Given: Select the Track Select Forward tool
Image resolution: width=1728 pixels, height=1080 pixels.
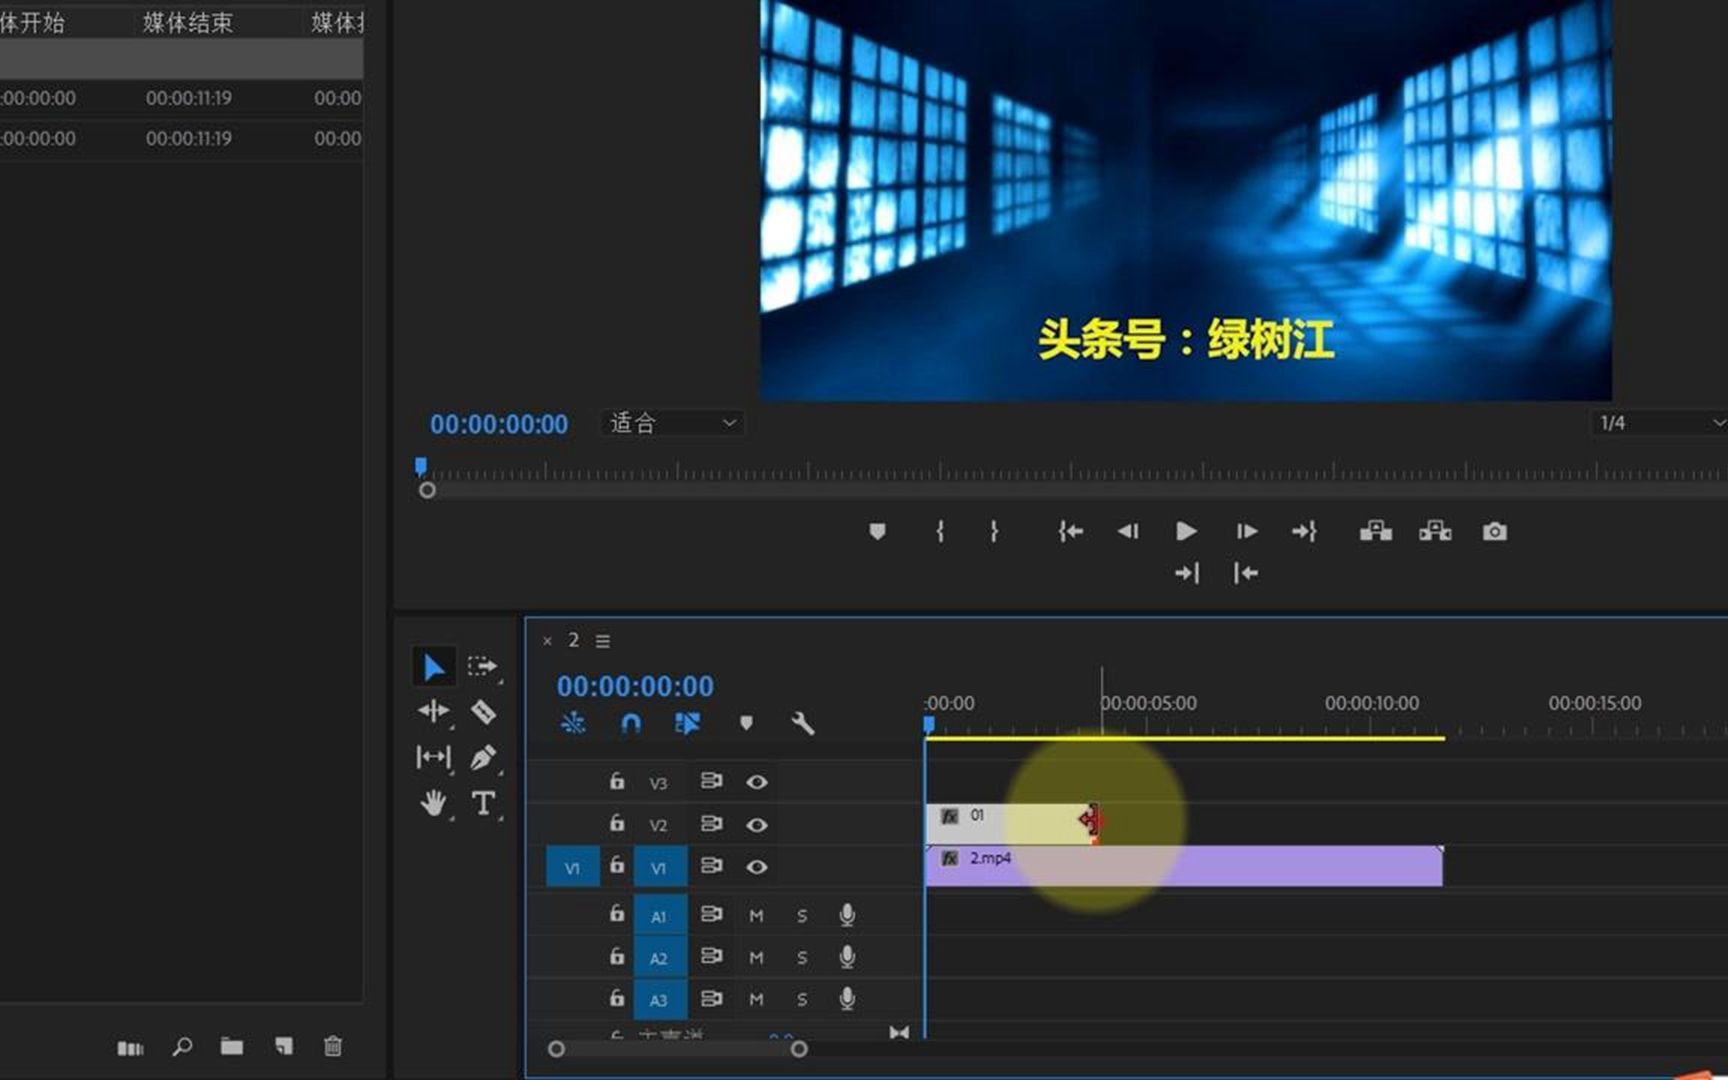Looking at the screenshot, I should click(483, 665).
